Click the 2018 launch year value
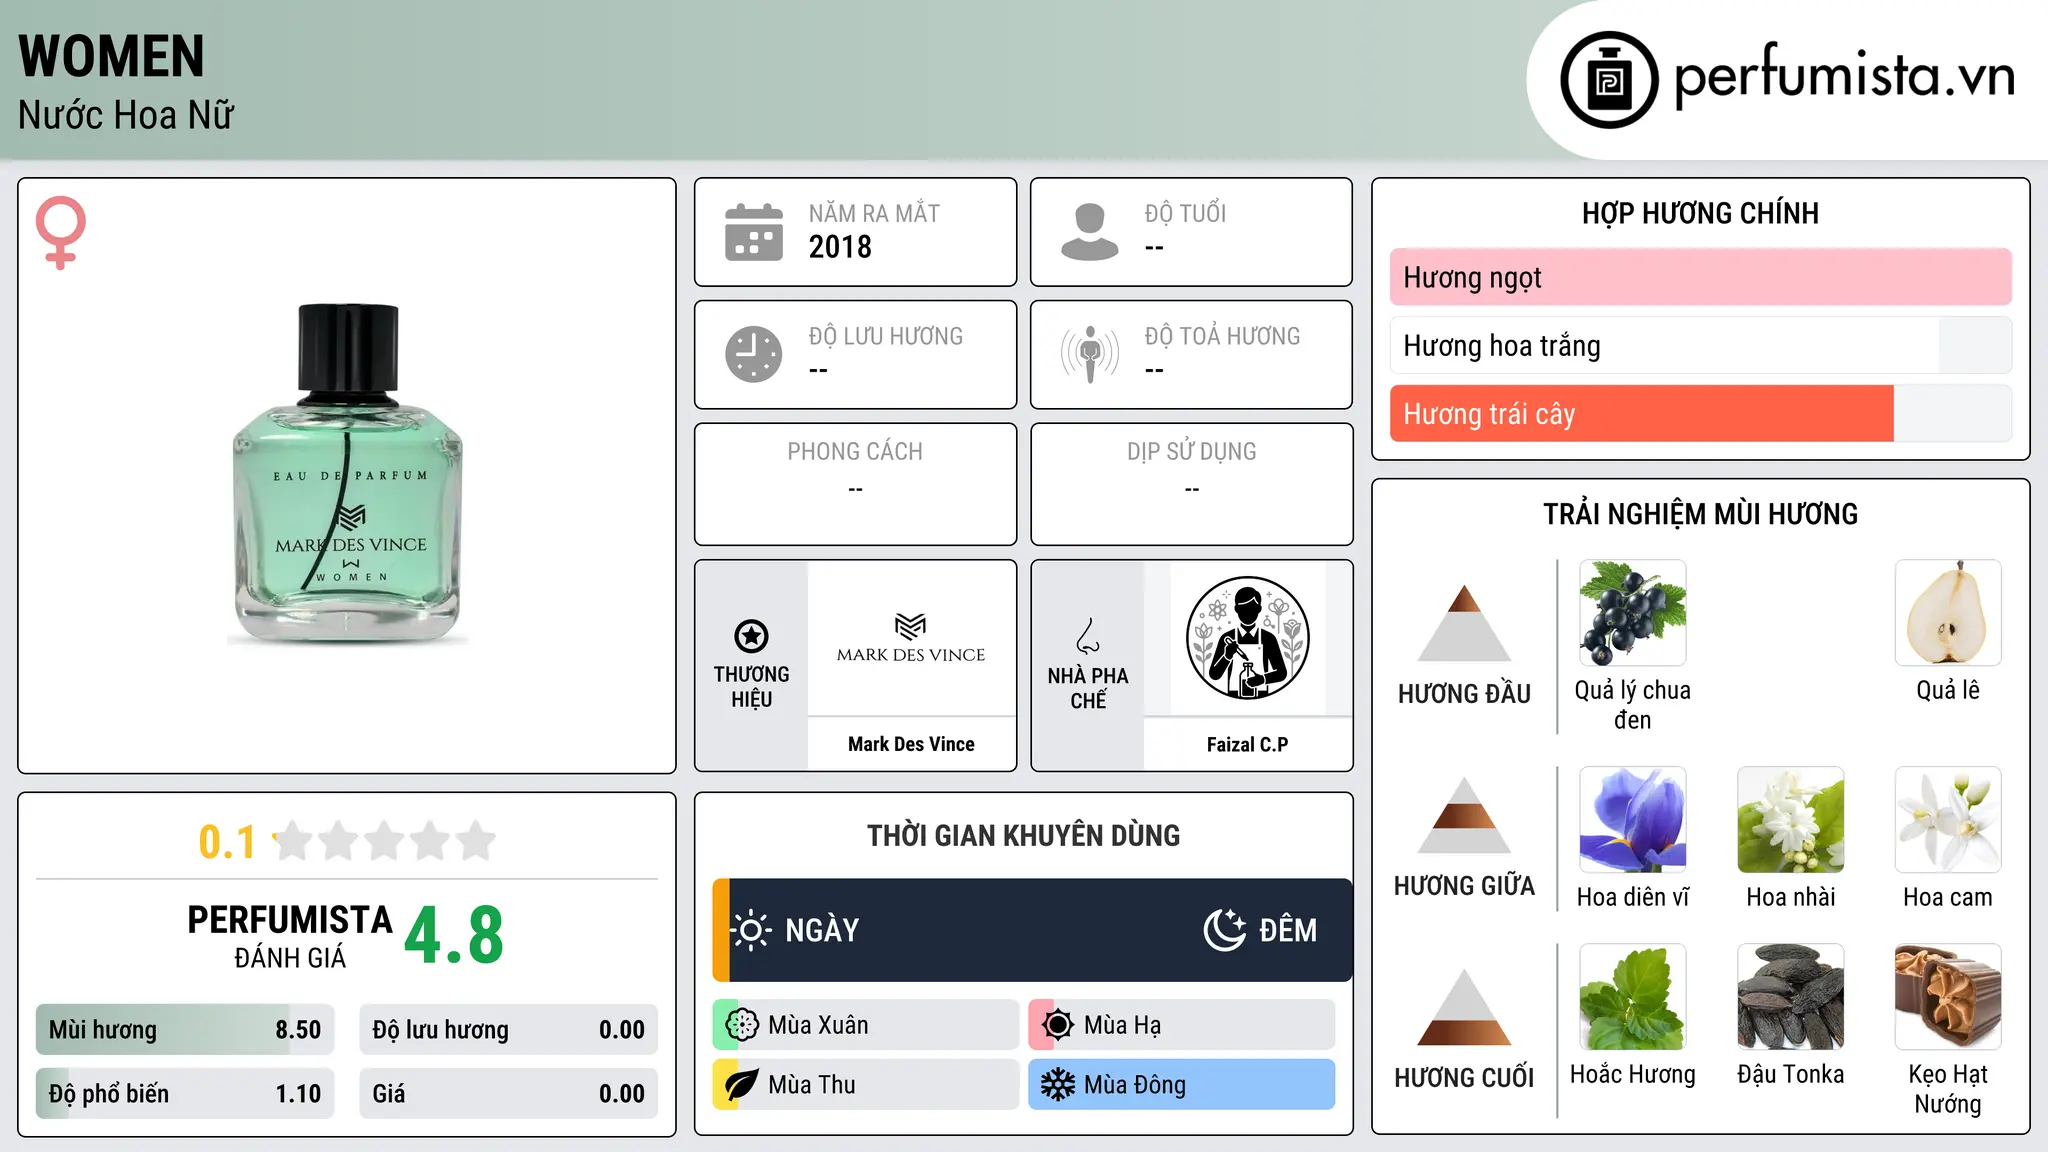 coord(840,247)
